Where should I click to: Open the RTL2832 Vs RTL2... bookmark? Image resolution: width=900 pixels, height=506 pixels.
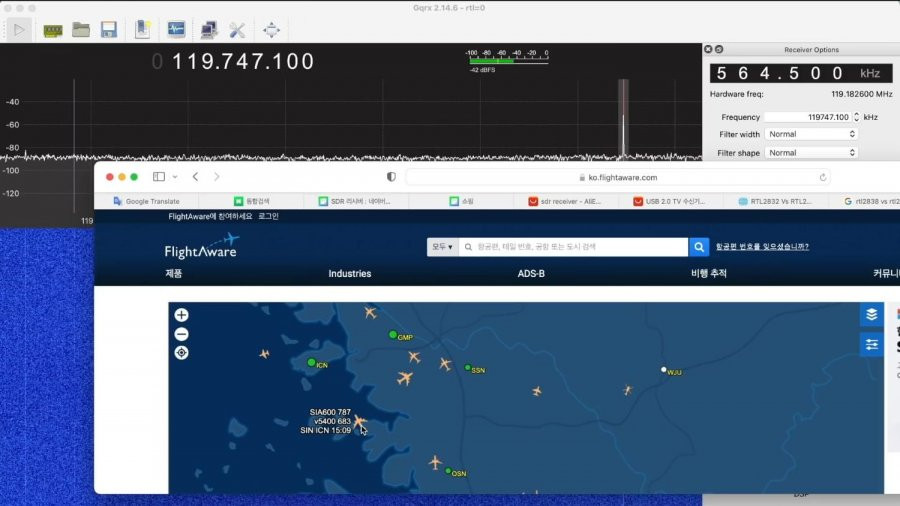point(775,201)
